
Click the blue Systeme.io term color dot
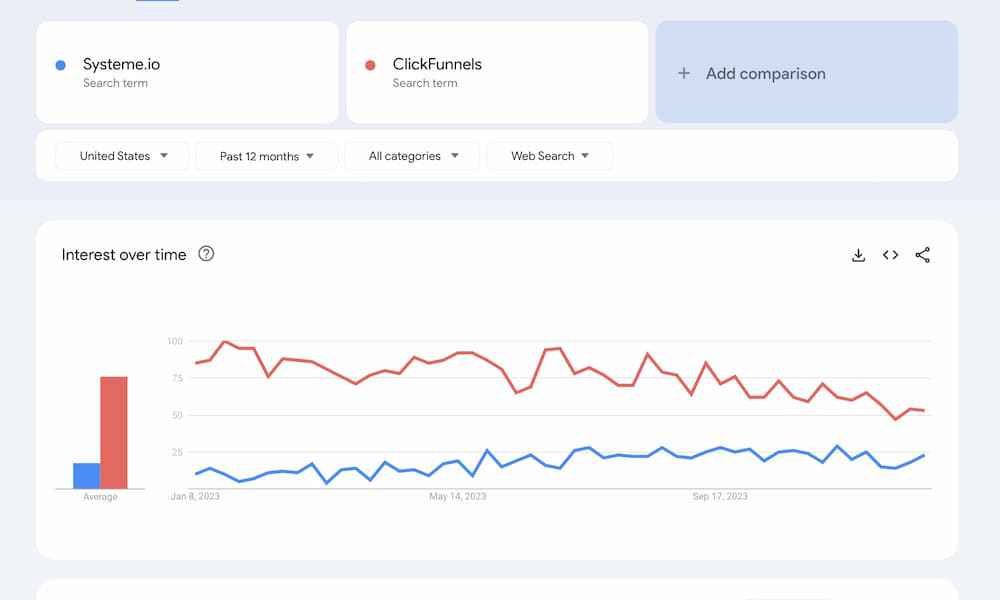62,63
